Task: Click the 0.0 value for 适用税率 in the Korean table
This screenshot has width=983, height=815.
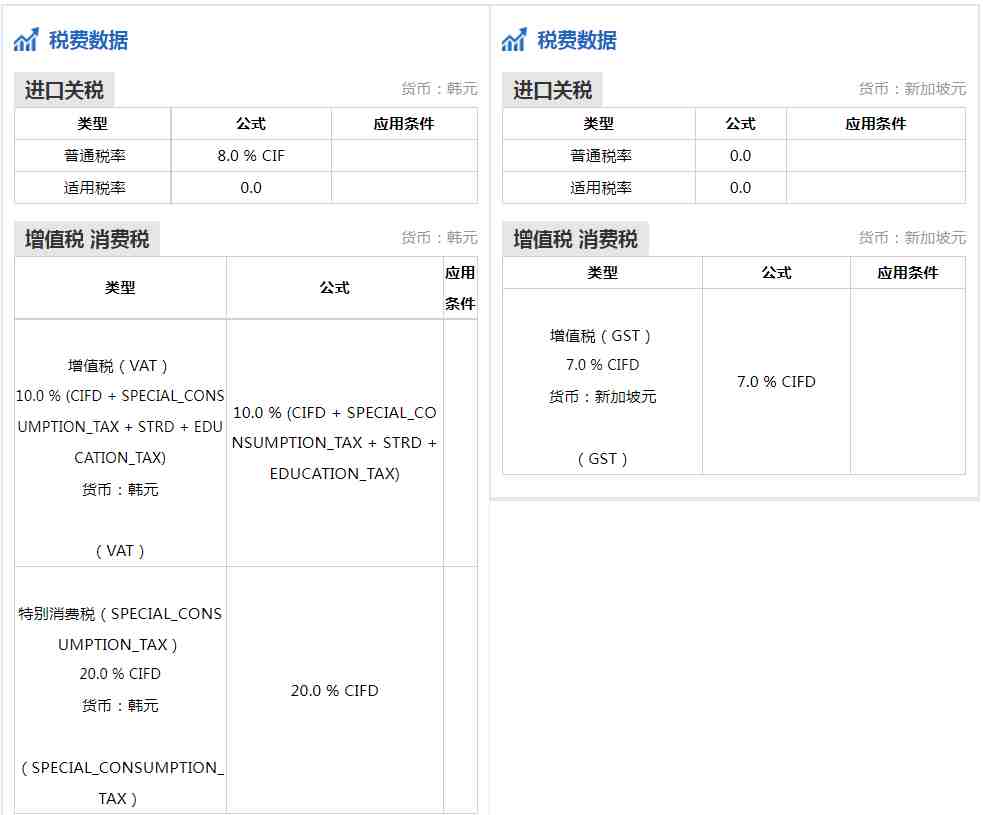Action: pyautogui.click(x=251, y=187)
